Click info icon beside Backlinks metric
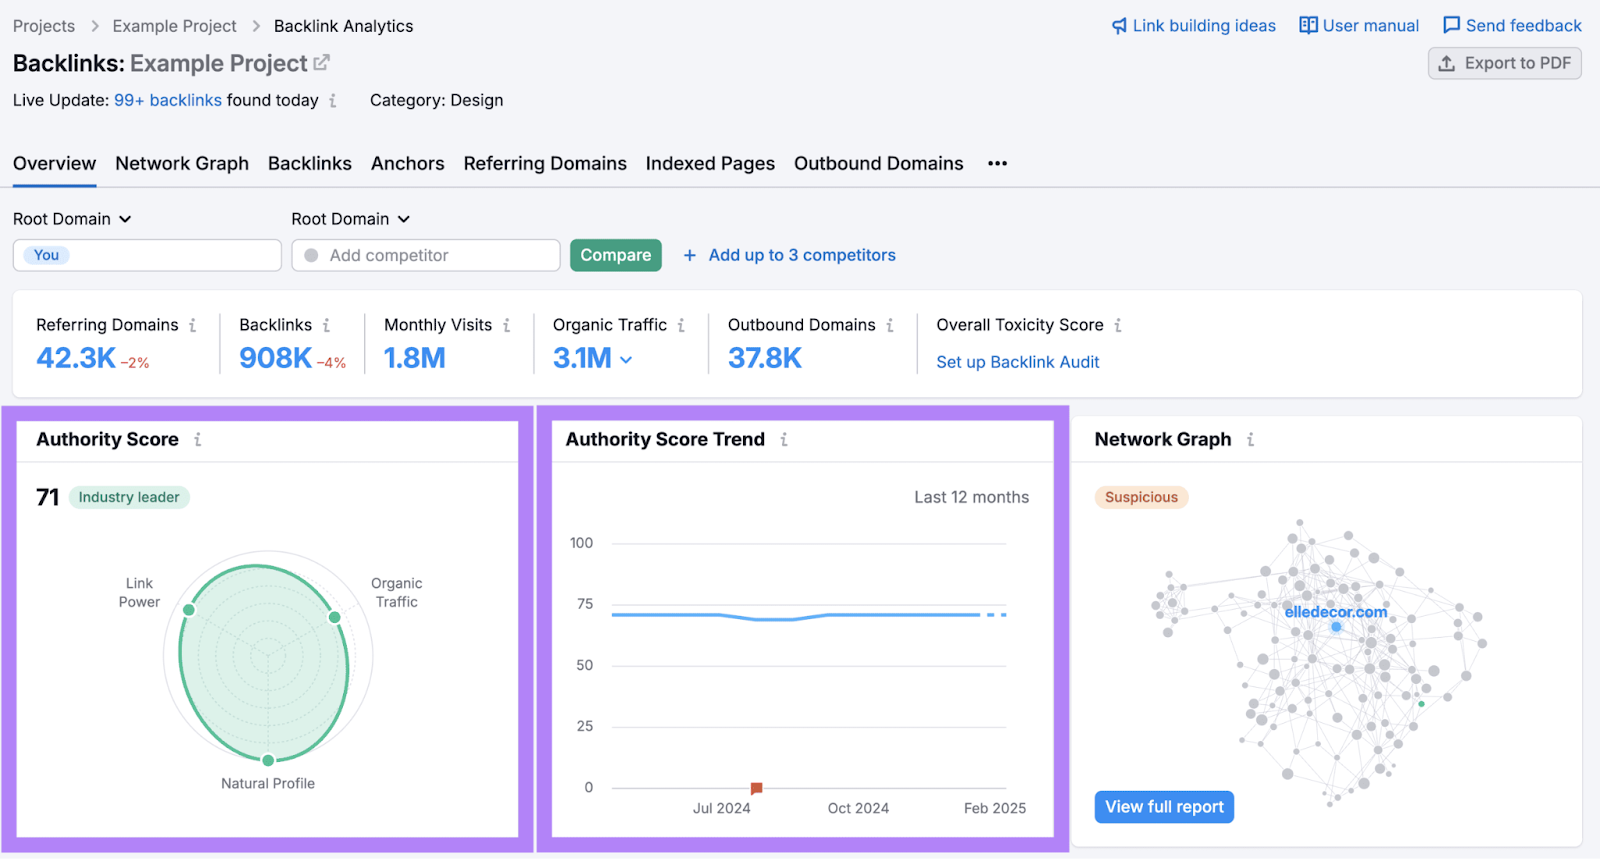Image resolution: width=1600 pixels, height=859 pixels. pyautogui.click(x=326, y=325)
